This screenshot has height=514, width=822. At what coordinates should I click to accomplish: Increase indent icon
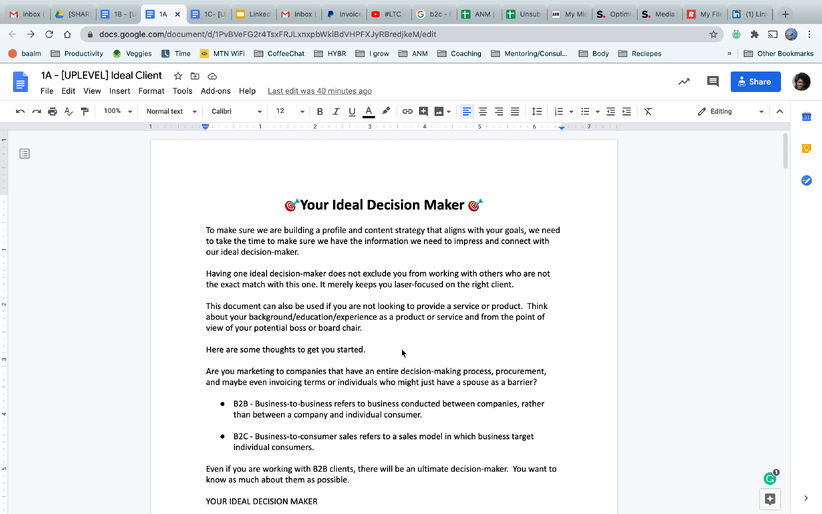click(x=626, y=111)
